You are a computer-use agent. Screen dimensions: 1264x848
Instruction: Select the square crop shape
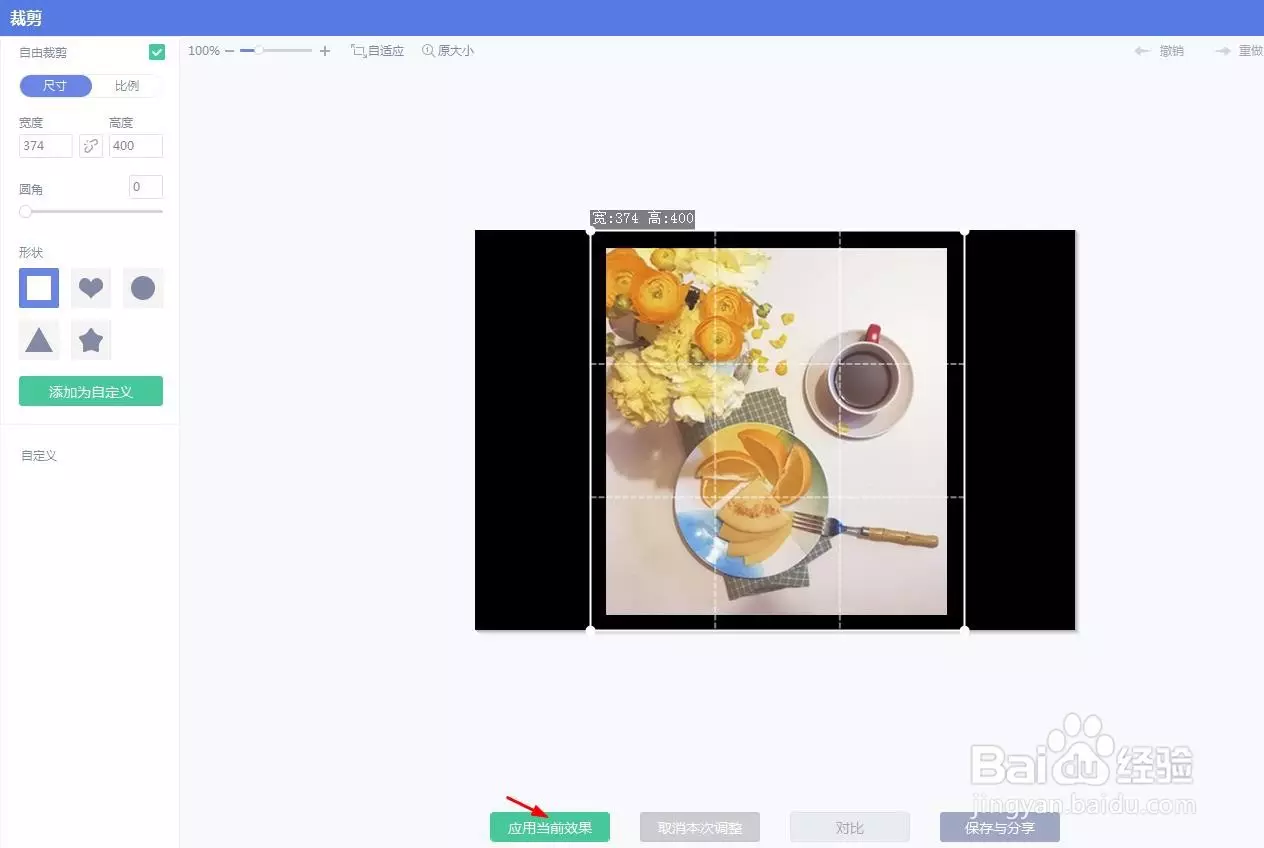pyautogui.click(x=39, y=288)
